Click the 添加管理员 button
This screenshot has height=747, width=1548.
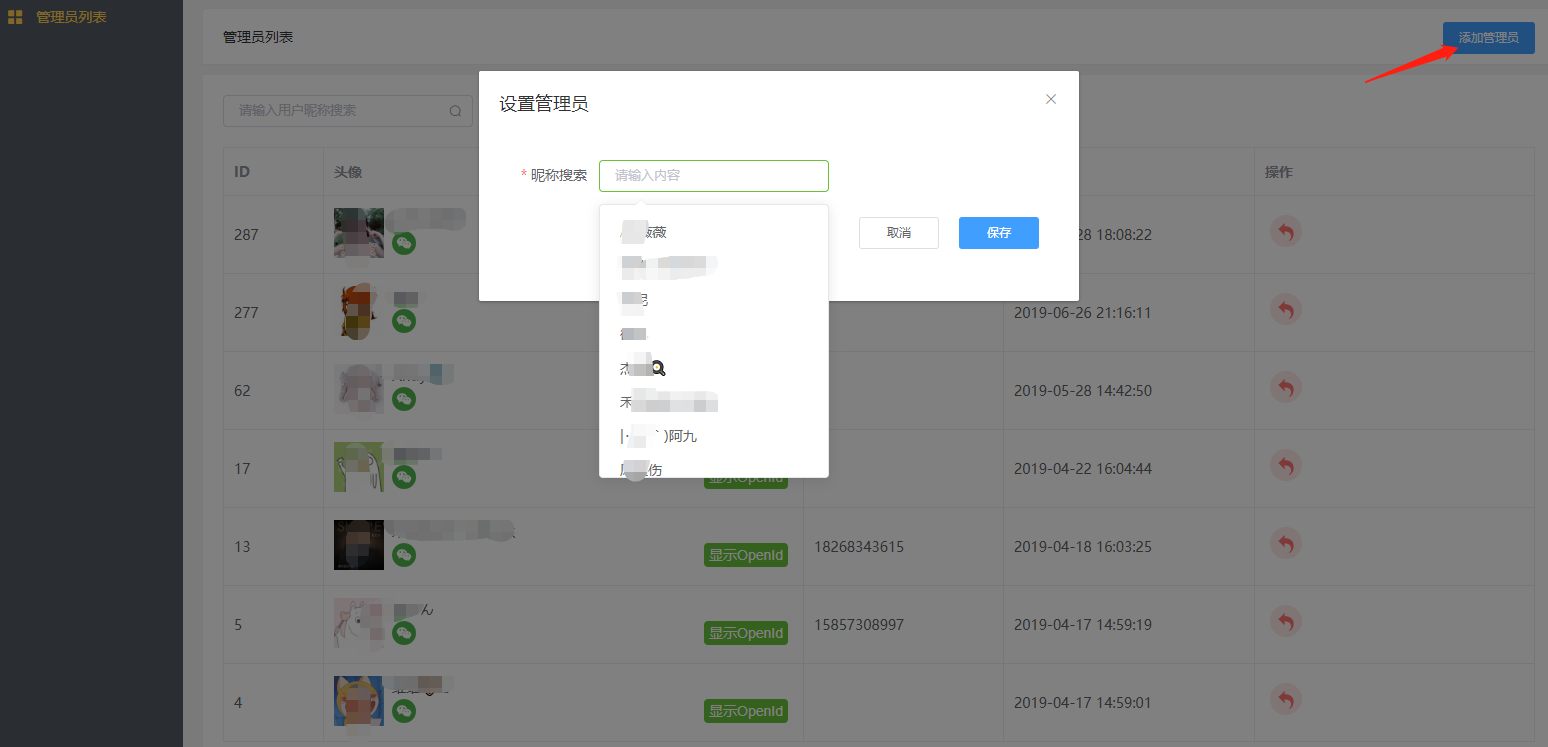coord(1488,38)
